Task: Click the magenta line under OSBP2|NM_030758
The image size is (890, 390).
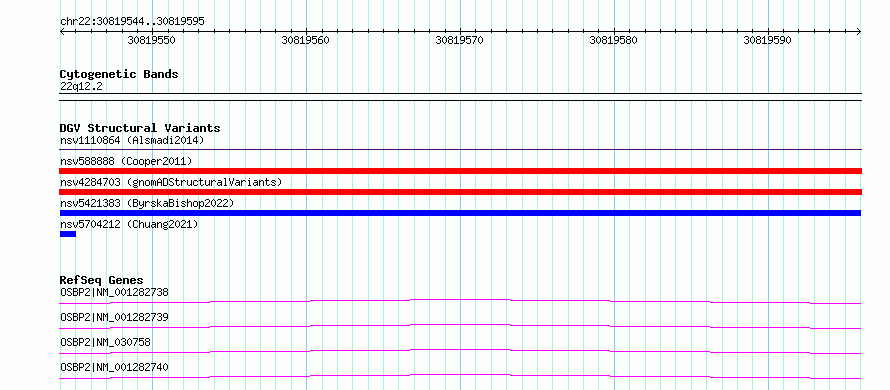Action: [x=460, y=351]
